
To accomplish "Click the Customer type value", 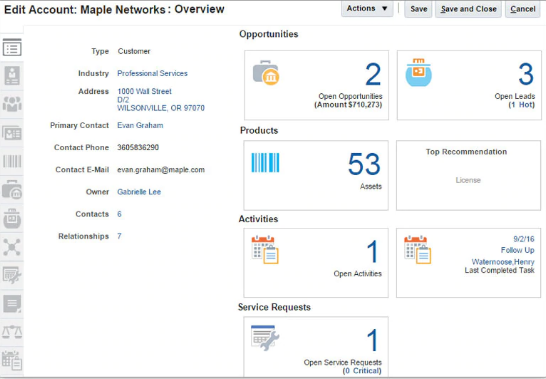I will pyautogui.click(x=134, y=51).
